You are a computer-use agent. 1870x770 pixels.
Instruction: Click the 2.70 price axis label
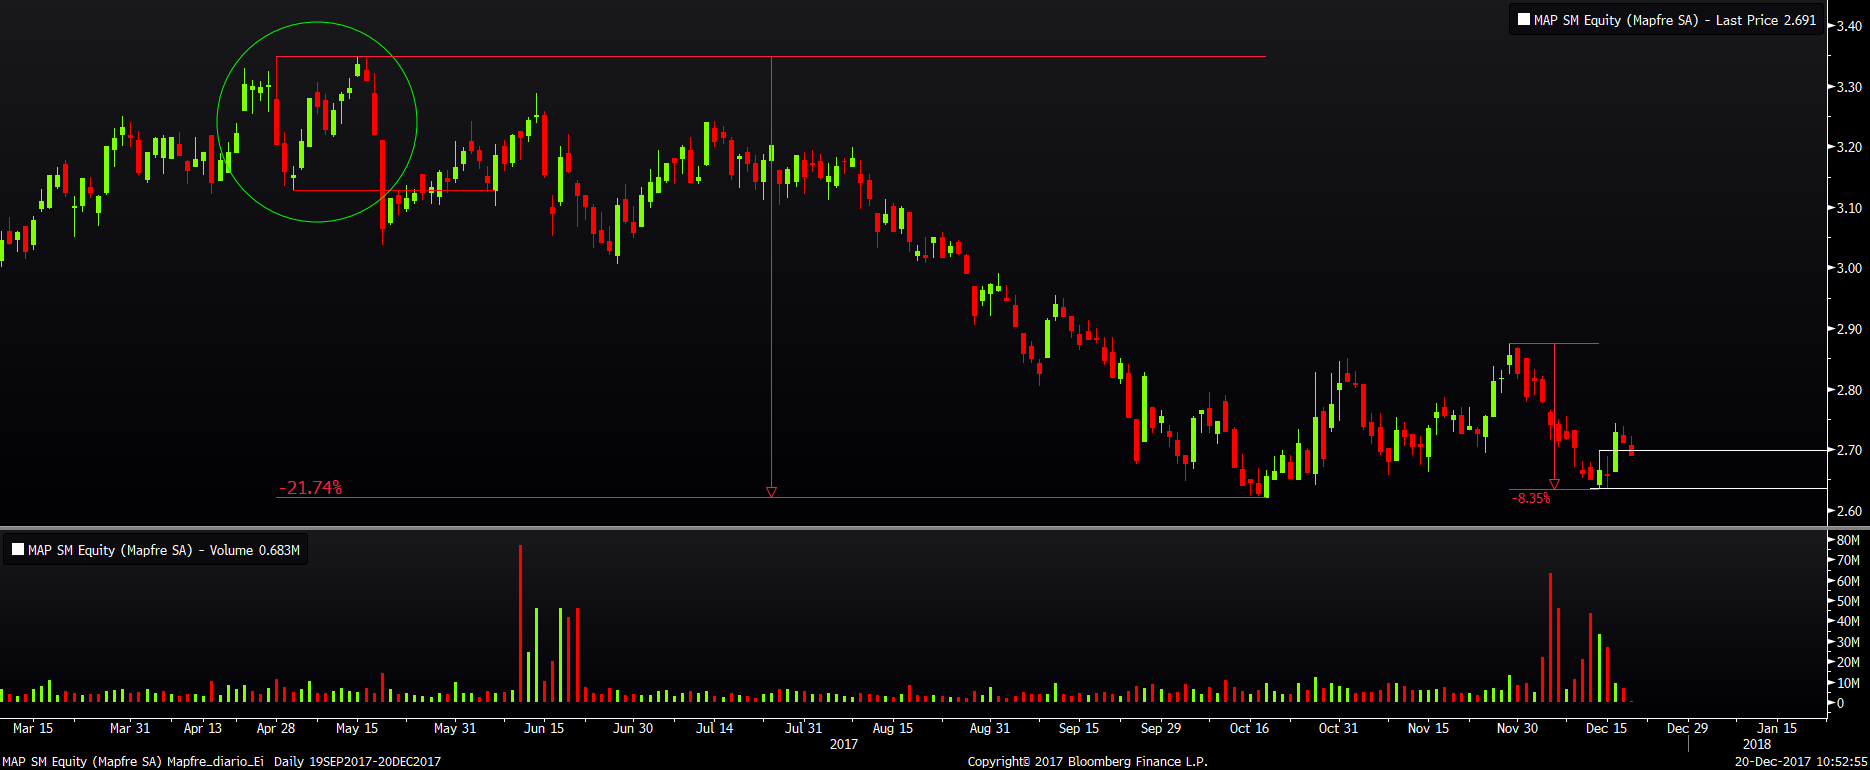coord(1849,450)
